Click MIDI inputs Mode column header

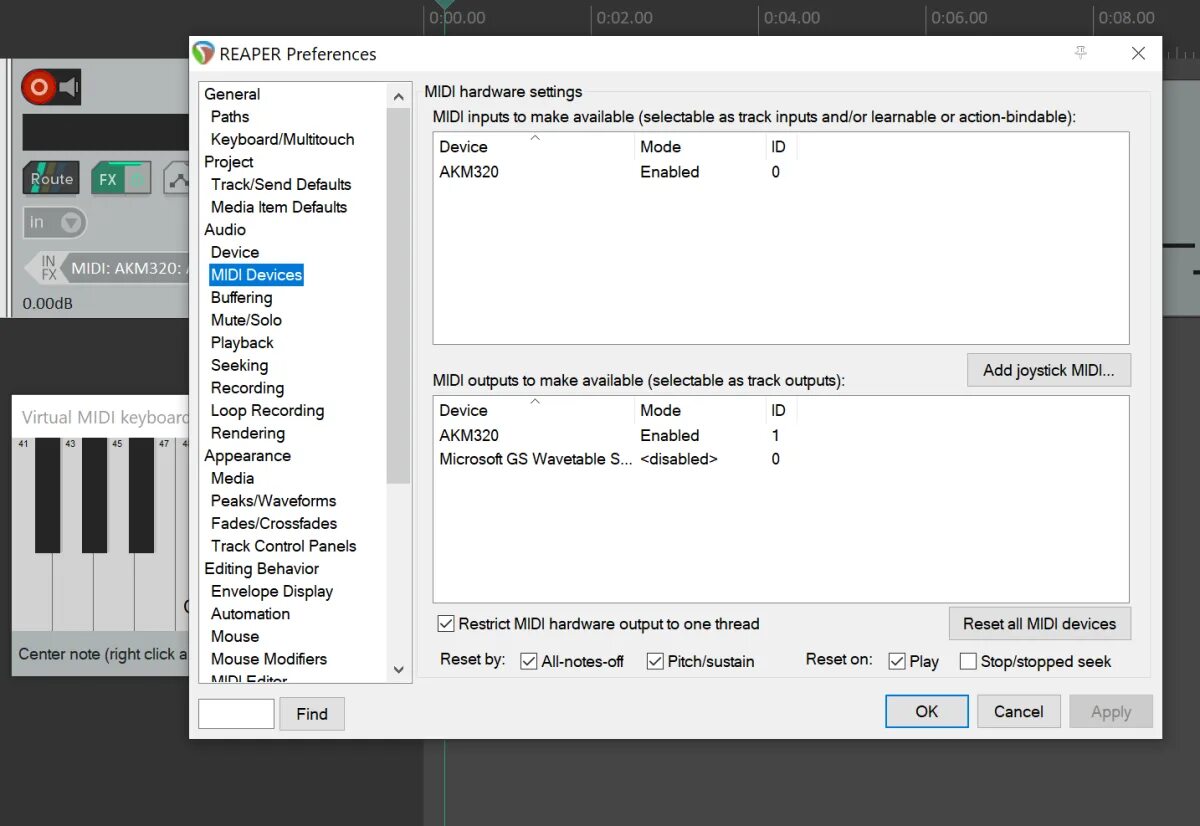[701, 146]
